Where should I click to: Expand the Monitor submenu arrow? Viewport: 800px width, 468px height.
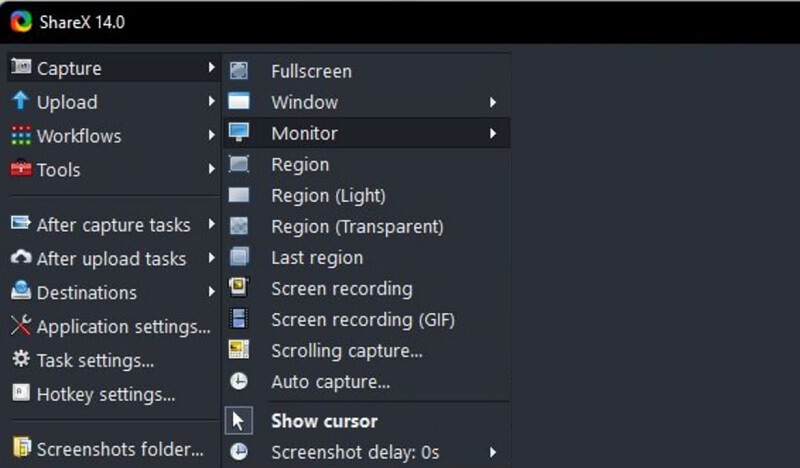point(493,133)
